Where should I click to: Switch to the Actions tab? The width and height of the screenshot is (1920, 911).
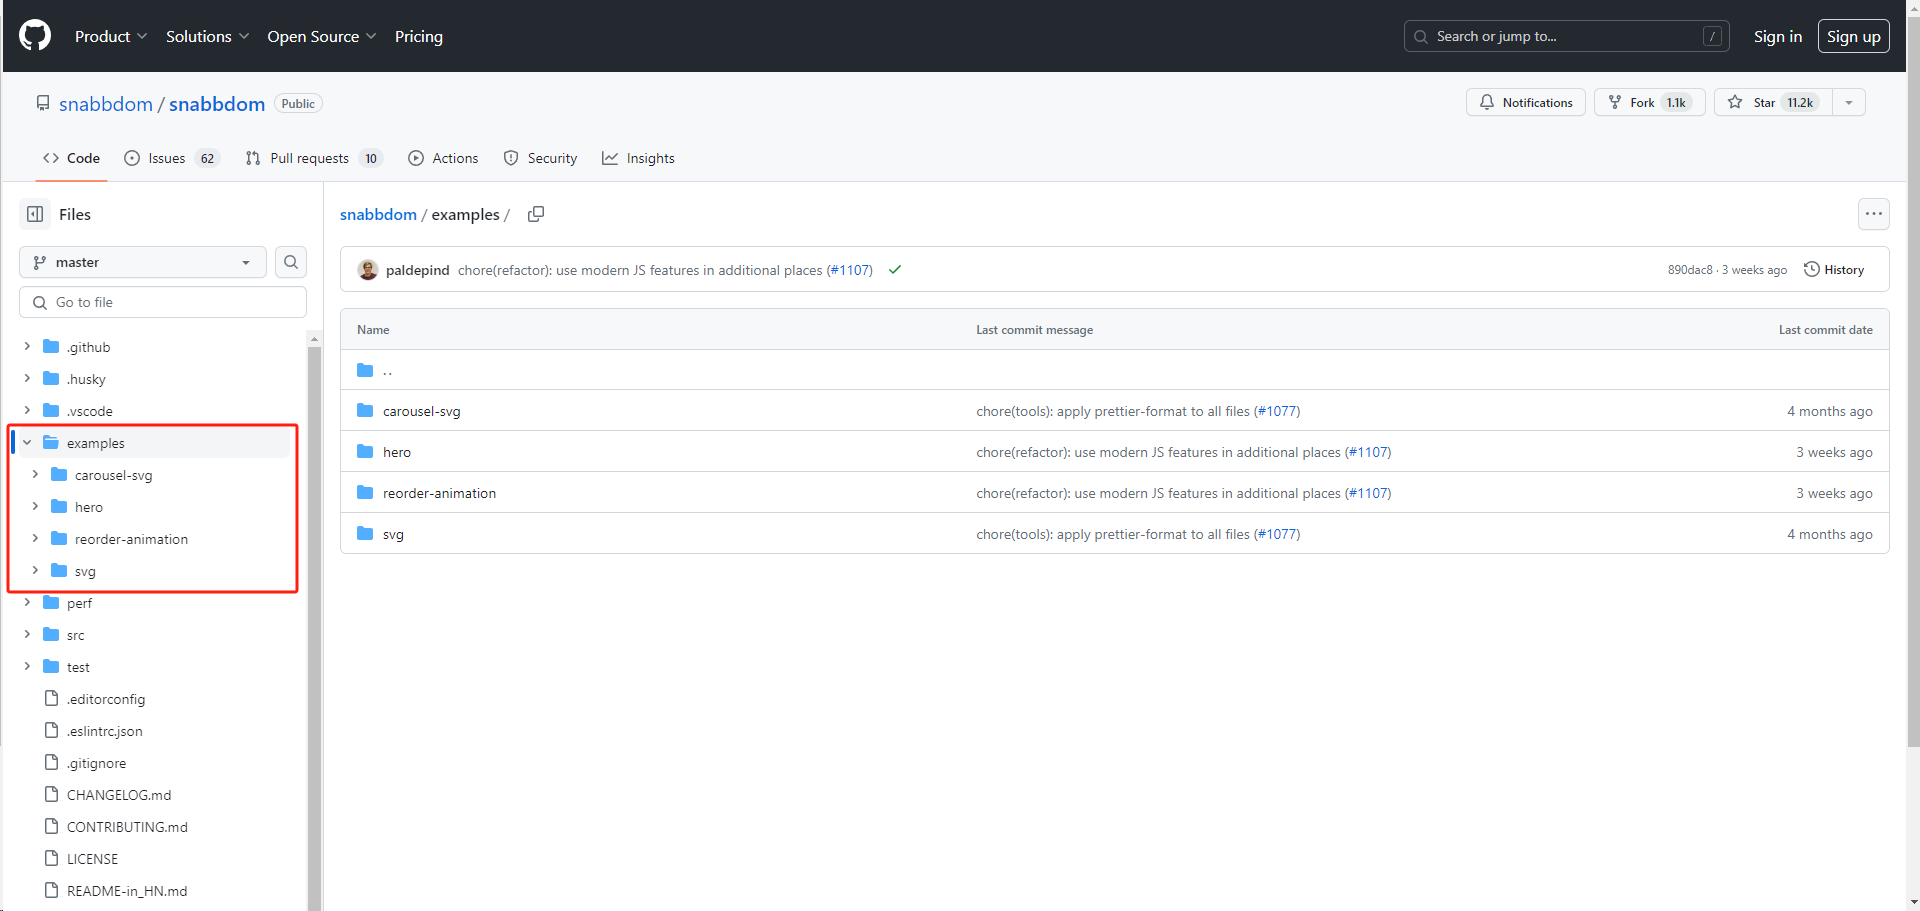443,158
